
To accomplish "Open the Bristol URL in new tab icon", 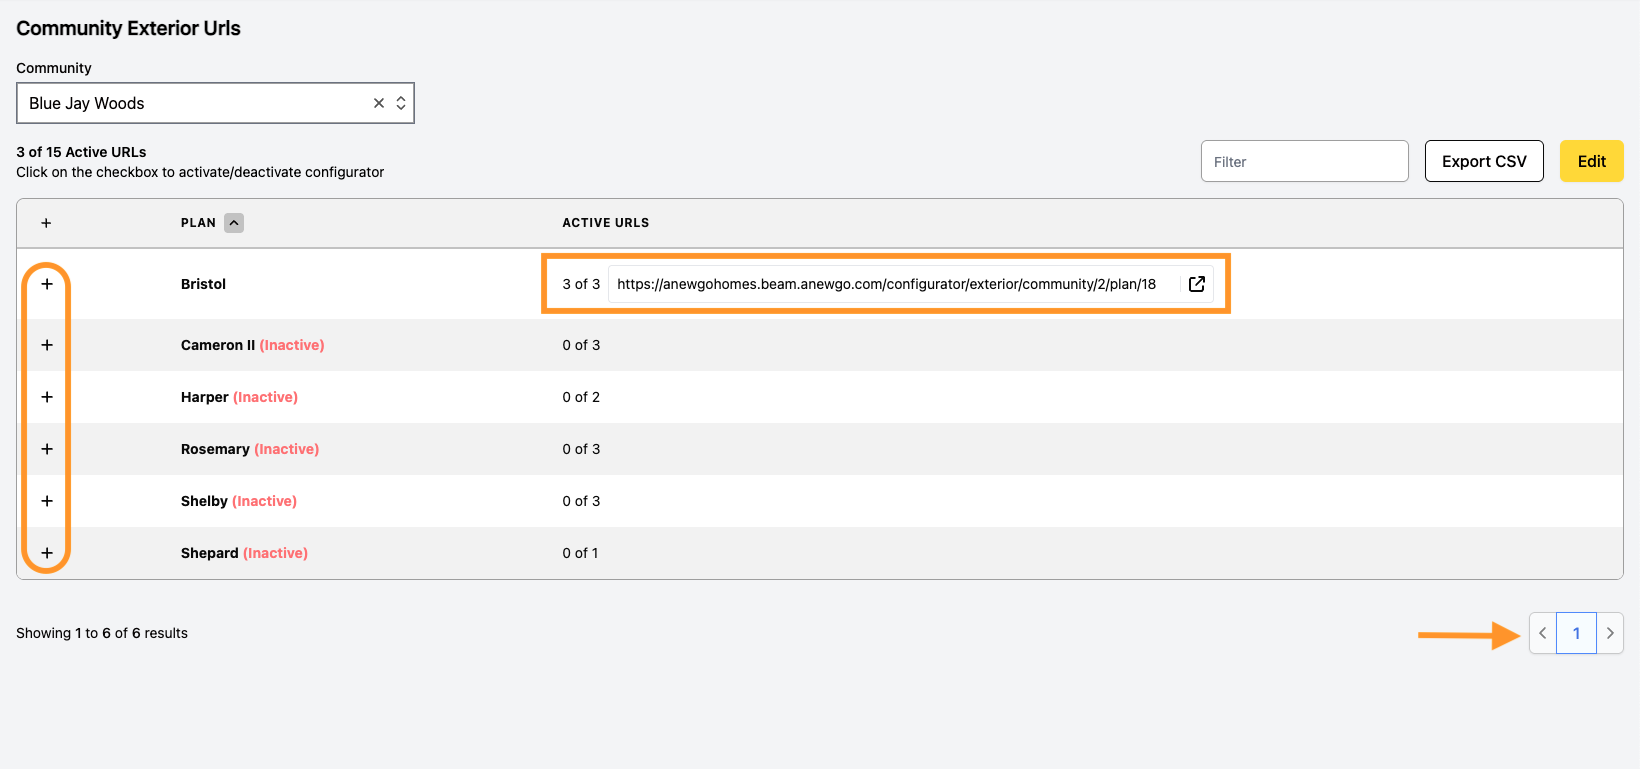I will pyautogui.click(x=1196, y=284).
